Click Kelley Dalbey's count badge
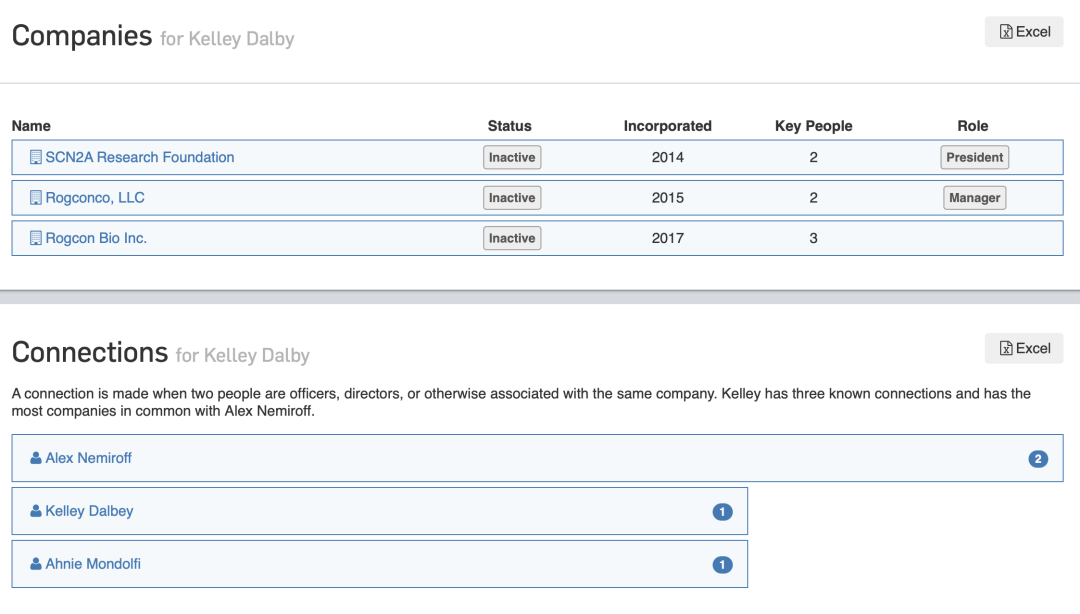The height and width of the screenshot is (614, 1080). tap(722, 512)
